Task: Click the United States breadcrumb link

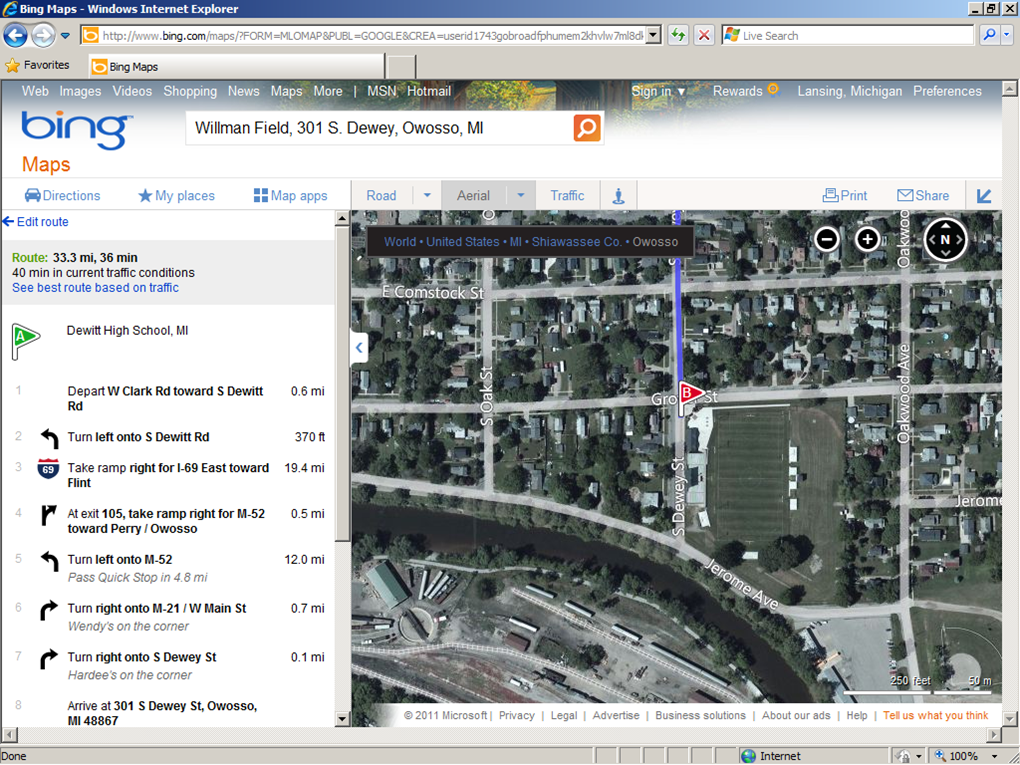Action: [x=463, y=242]
